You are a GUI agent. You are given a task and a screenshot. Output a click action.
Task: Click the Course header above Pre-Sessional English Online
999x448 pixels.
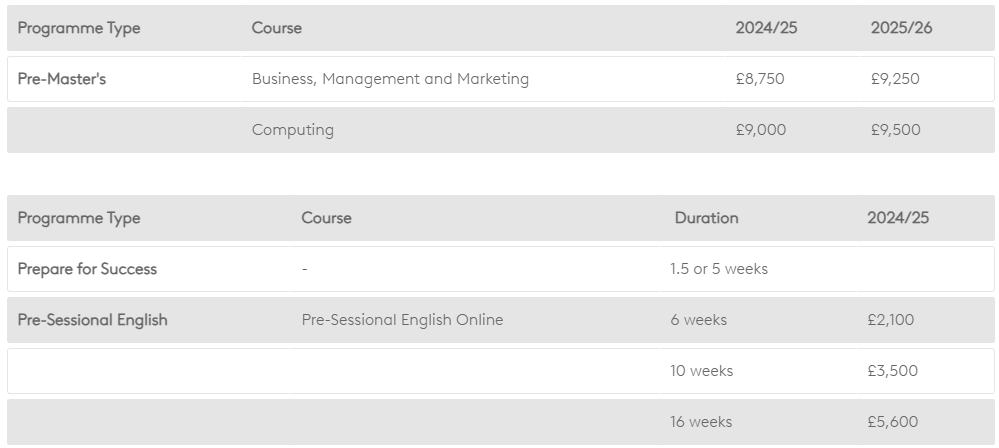(326, 218)
